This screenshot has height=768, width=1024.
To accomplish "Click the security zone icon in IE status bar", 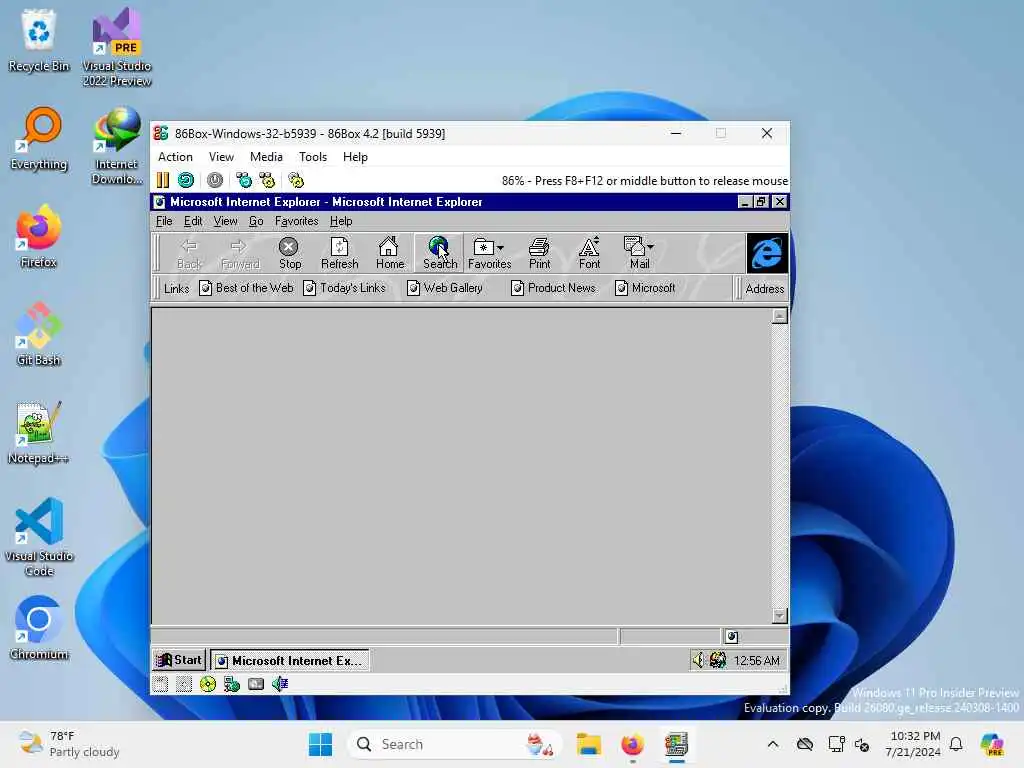I will [731, 636].
